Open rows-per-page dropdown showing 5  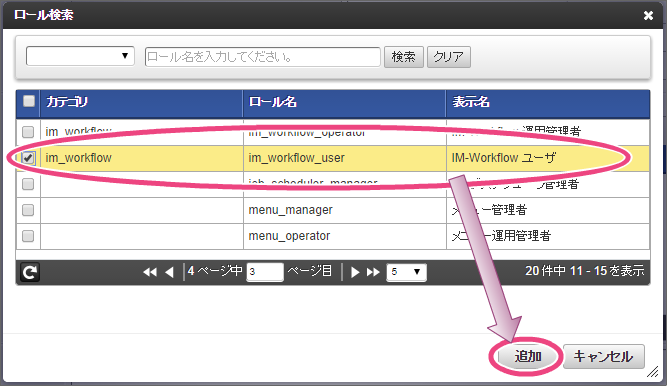(x=406, y=272)
